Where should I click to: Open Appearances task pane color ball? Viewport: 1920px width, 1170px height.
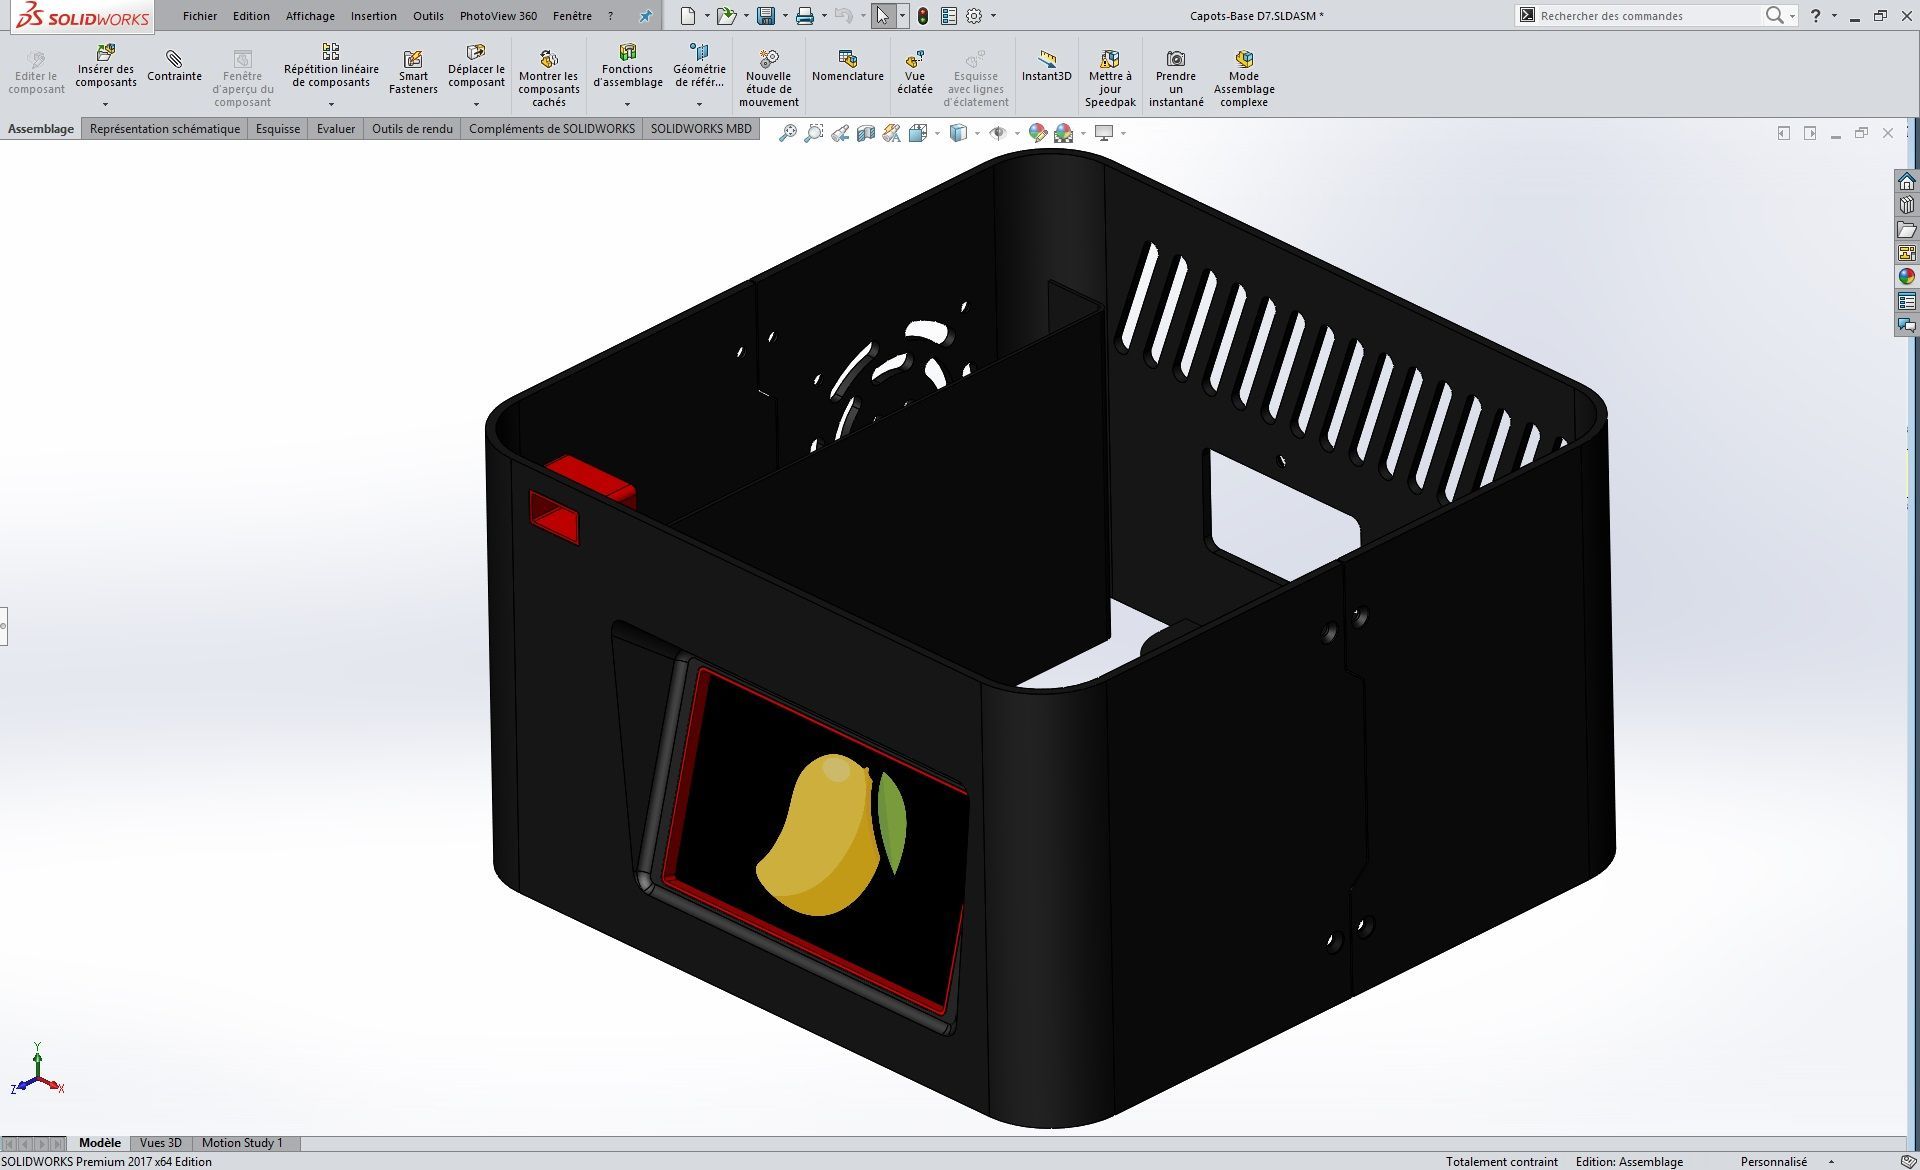1906,277
